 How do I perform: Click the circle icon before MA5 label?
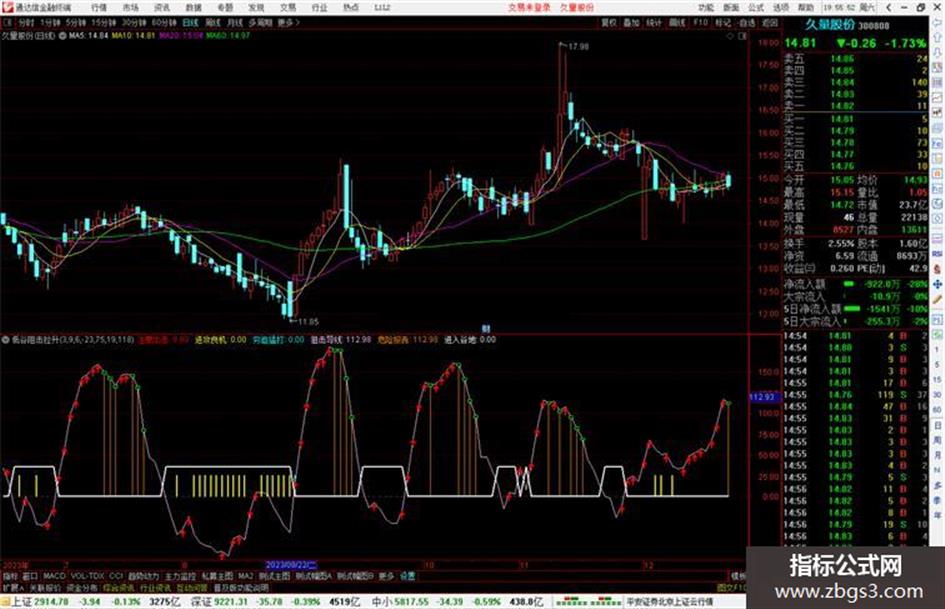[63, 36]
